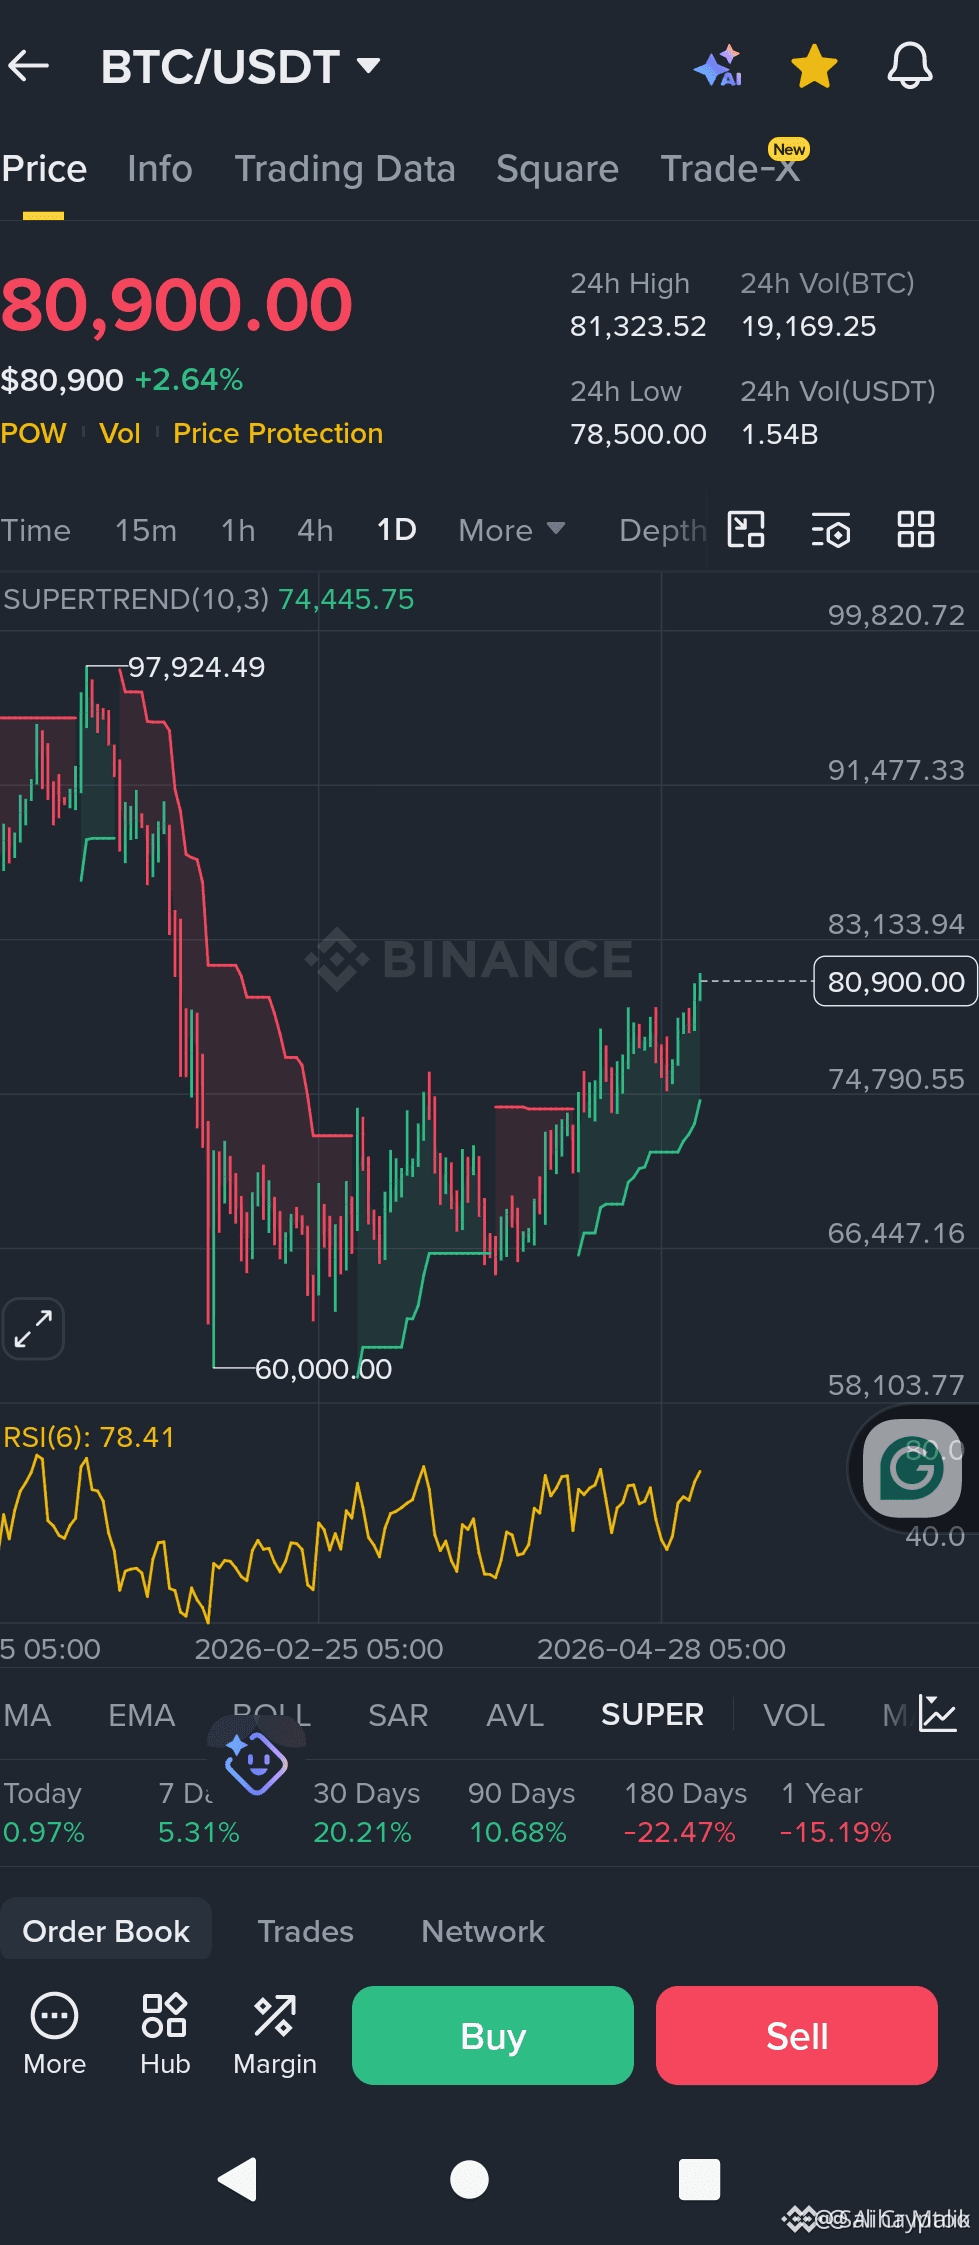Switch chart to Depth view
Screen dimensions: 979x2245
coord(662,530)
